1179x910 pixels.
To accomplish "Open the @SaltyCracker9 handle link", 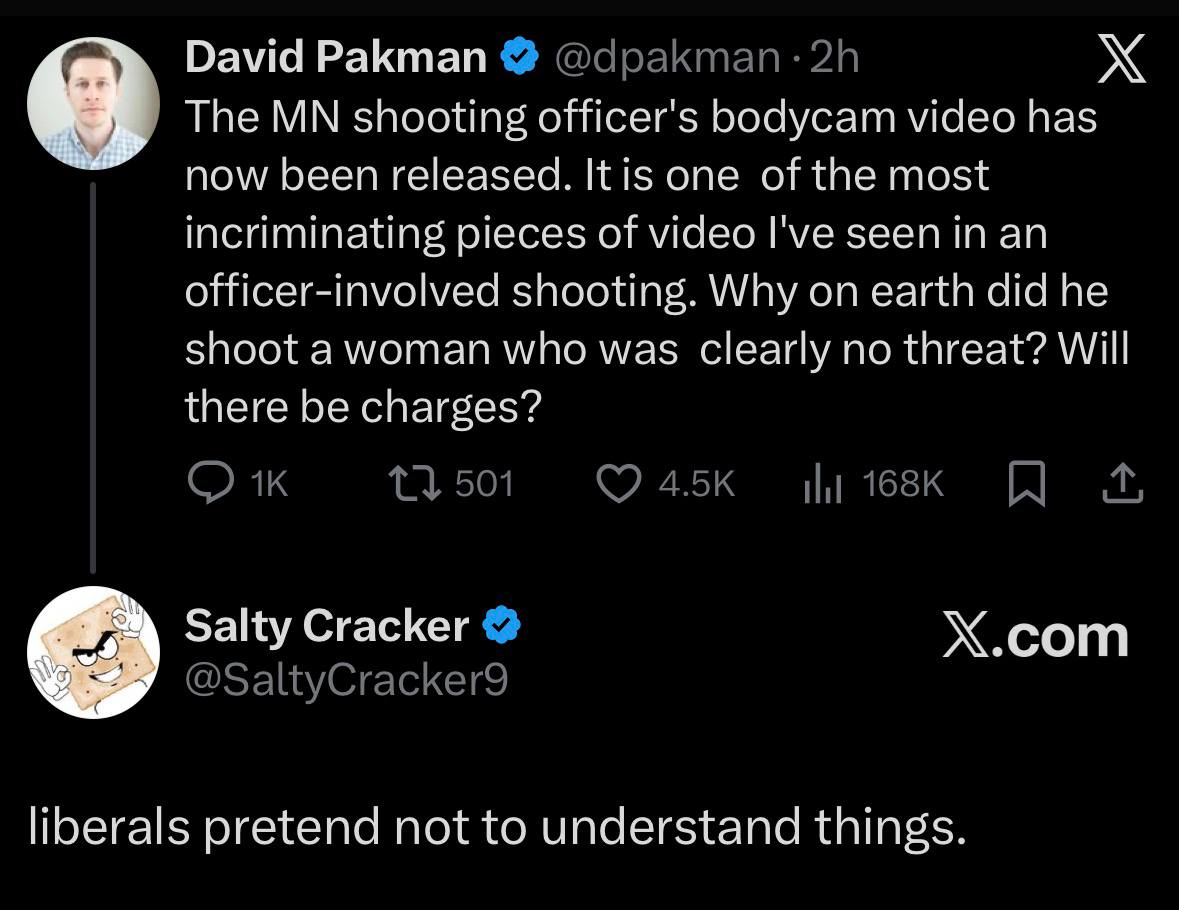I will 347,680.
